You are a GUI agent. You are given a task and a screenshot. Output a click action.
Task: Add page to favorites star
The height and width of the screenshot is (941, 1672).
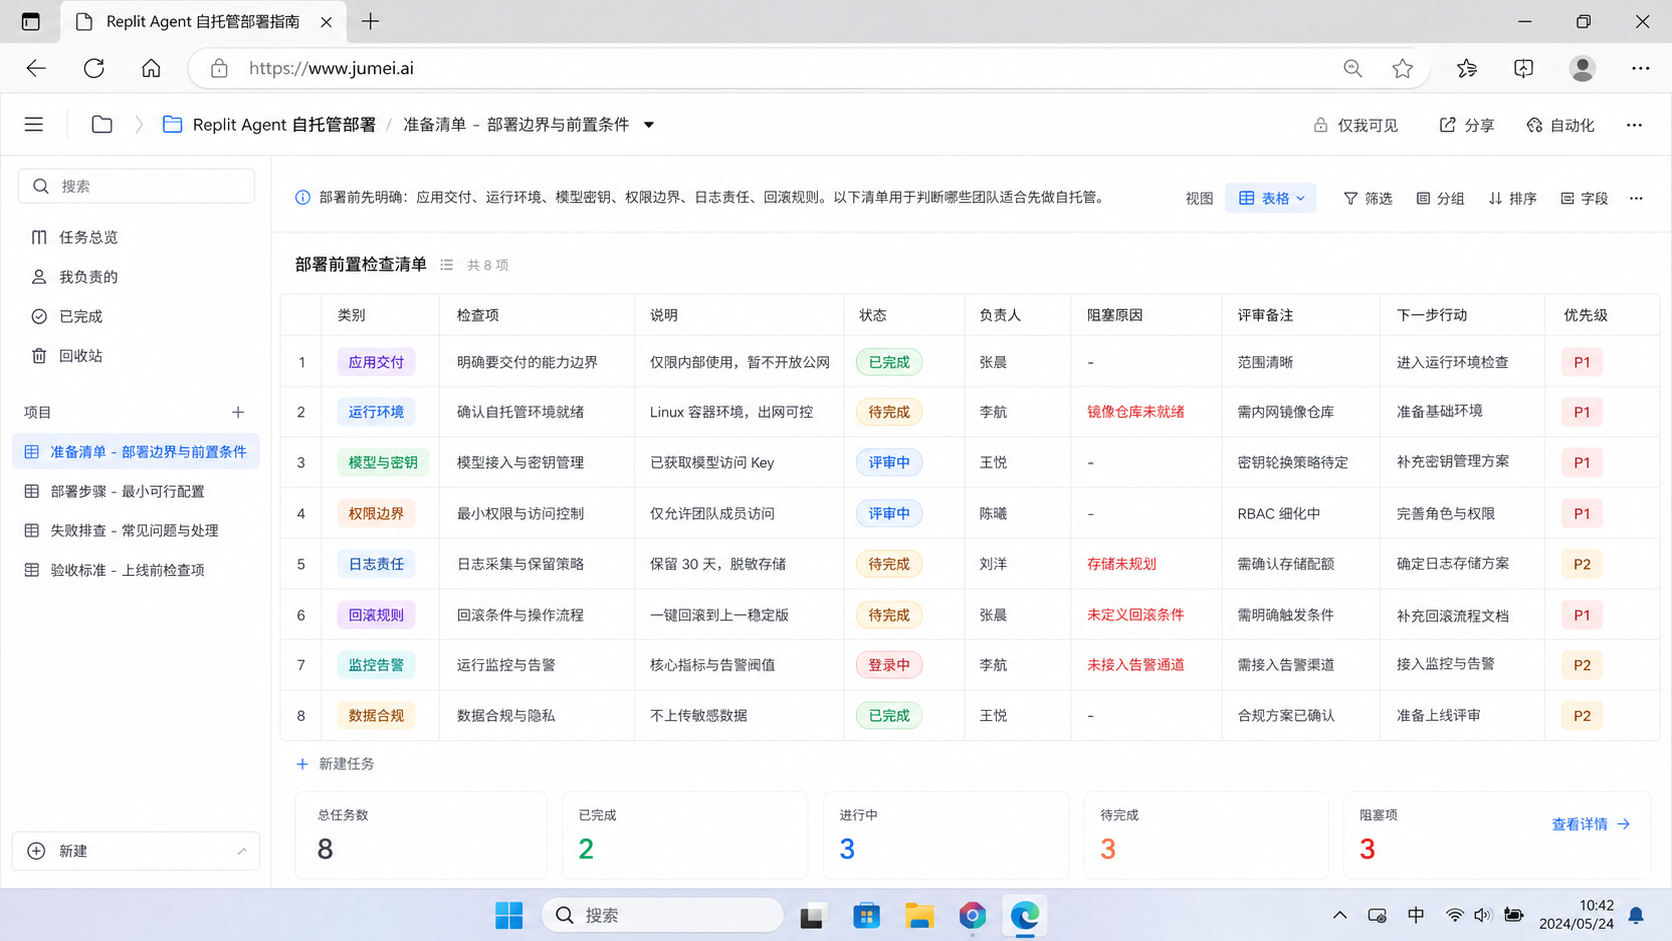(x=1402, y=68)
